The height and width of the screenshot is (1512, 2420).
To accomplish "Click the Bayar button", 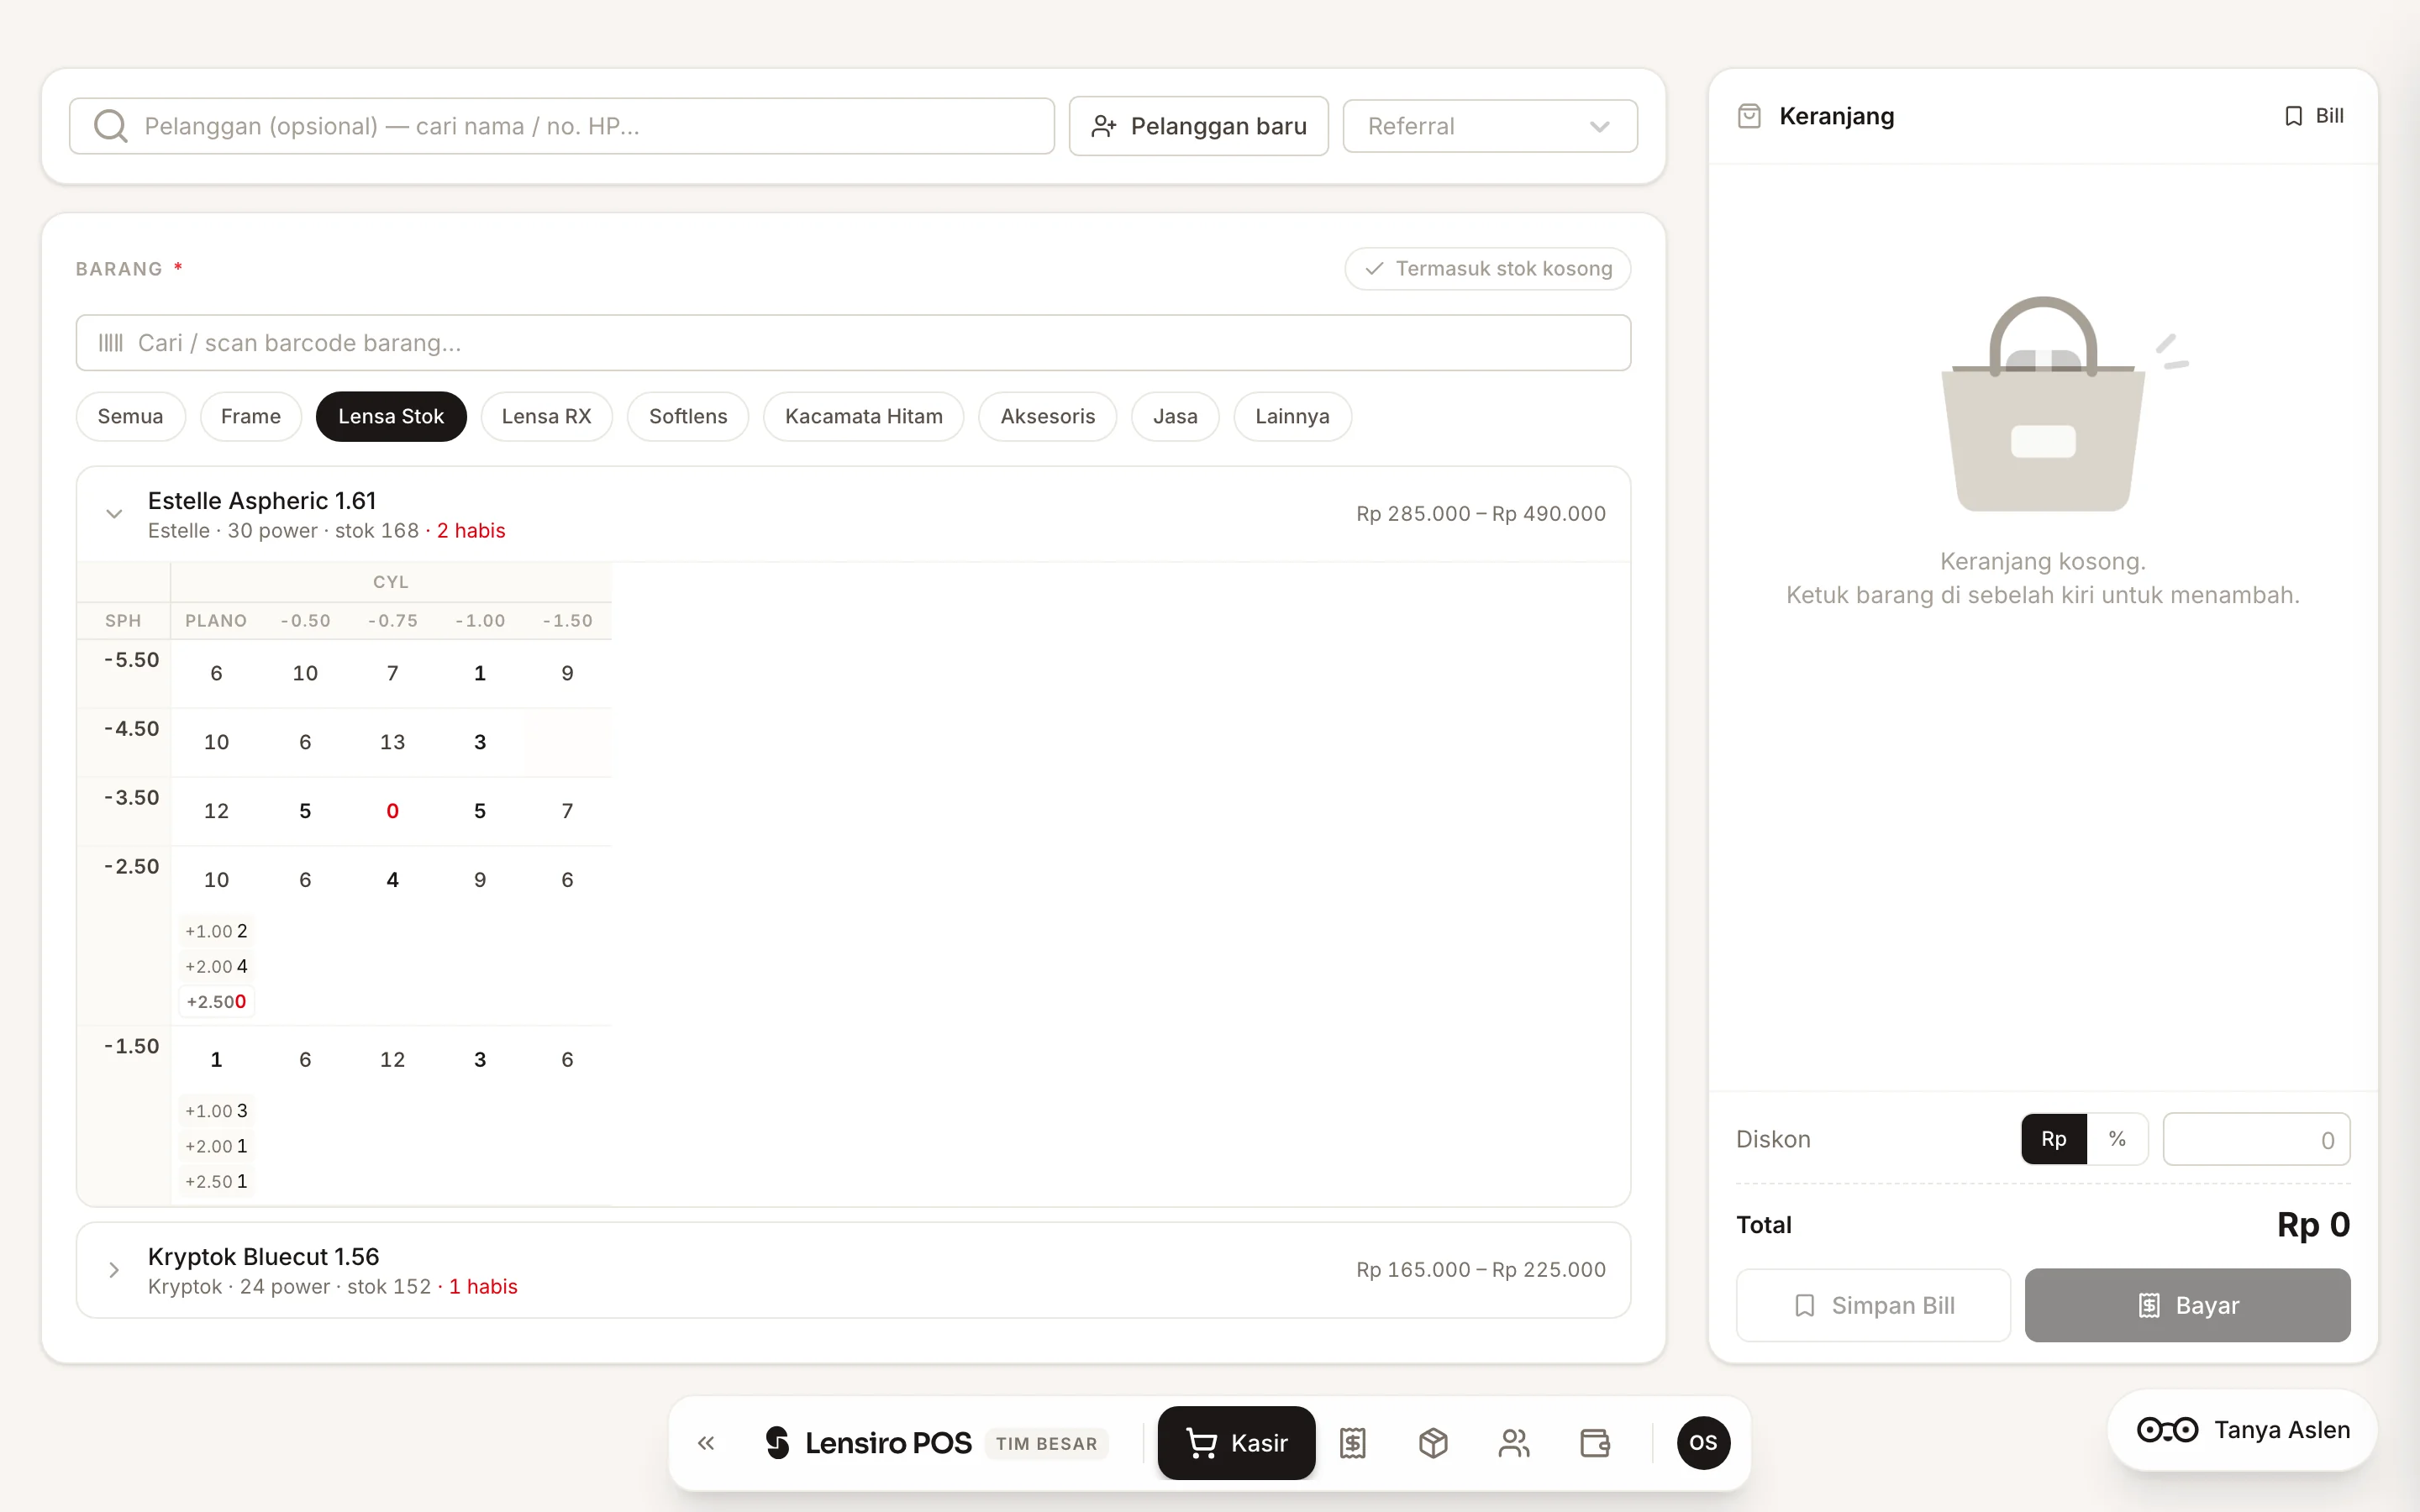I will click(2187, 1305).
